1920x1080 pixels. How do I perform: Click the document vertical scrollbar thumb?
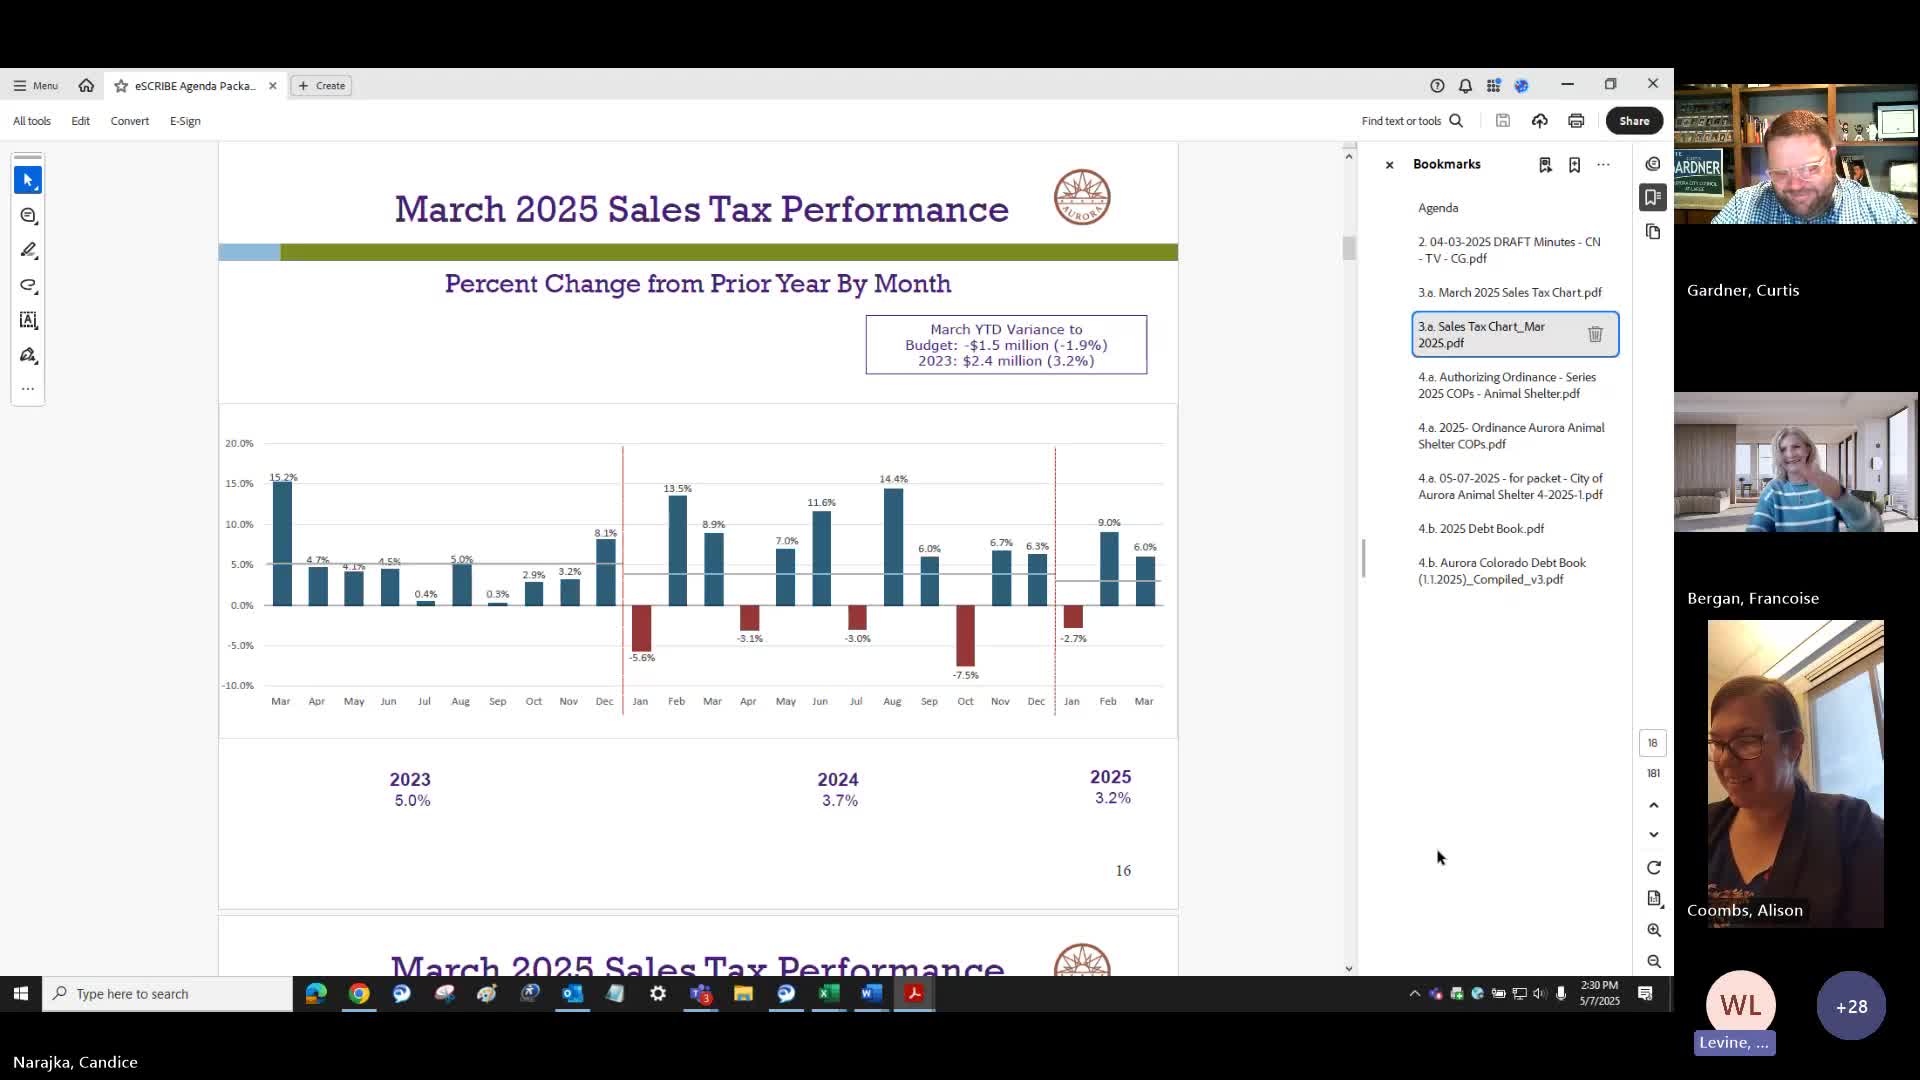[x=1349, y=248]
